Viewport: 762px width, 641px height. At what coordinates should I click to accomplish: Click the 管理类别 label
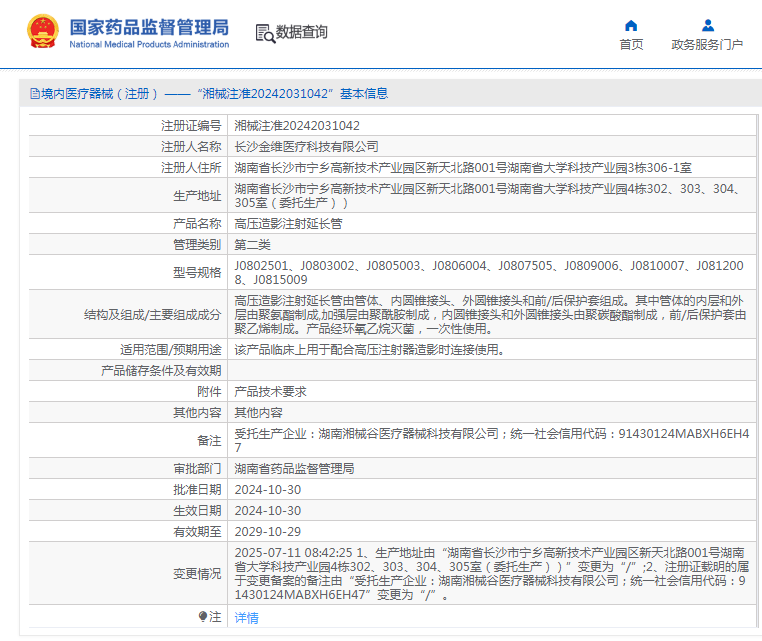click(x=197, y=244)
